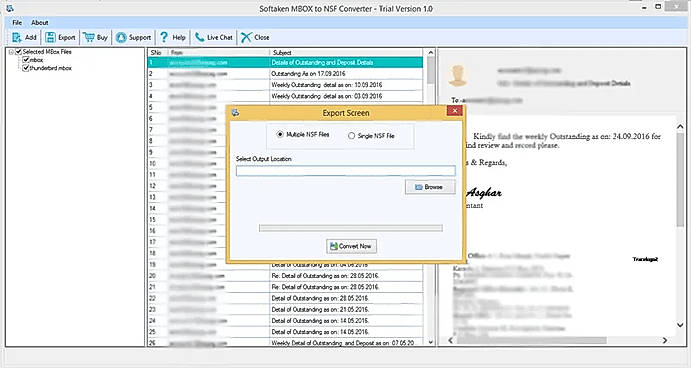The width and height of the screenshot is (691, 368).
Task: Select email 'Weekly Outstanding detail as on: 10.09.2016'
Action: click(285, 85)
